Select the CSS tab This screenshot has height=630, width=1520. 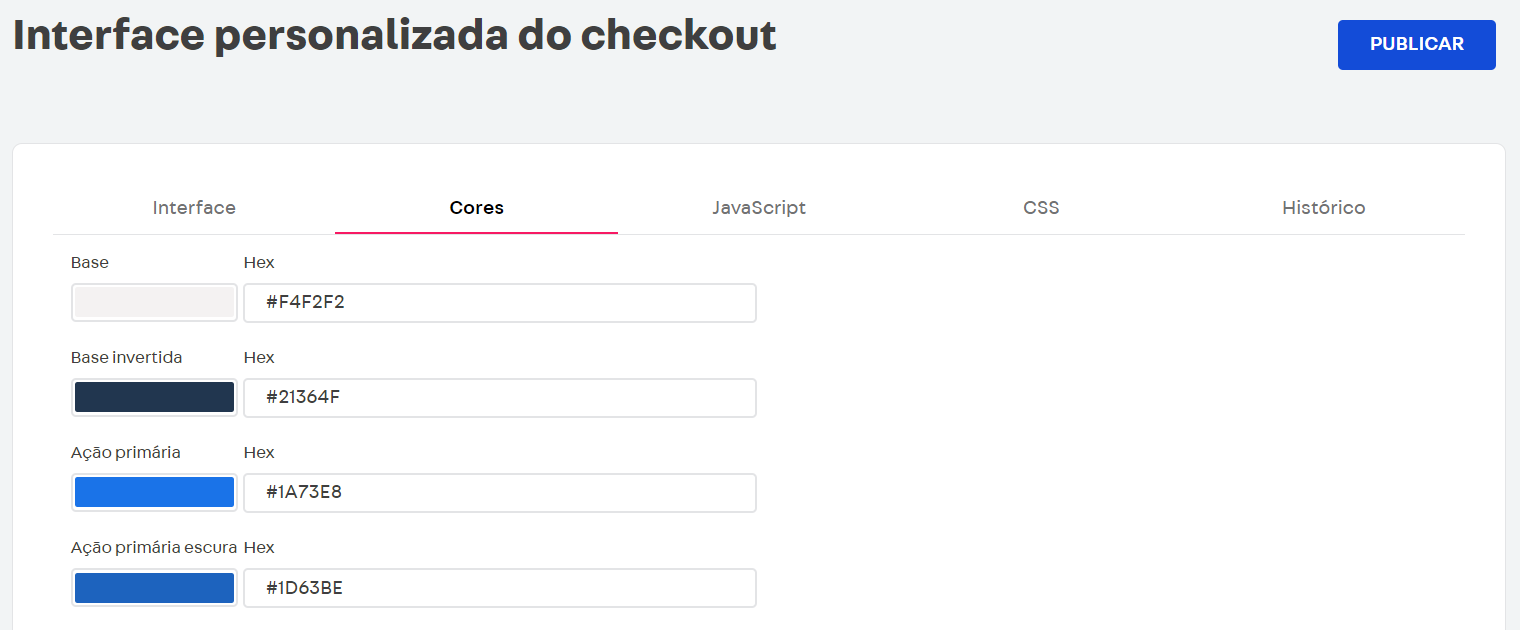point(1040,207)
